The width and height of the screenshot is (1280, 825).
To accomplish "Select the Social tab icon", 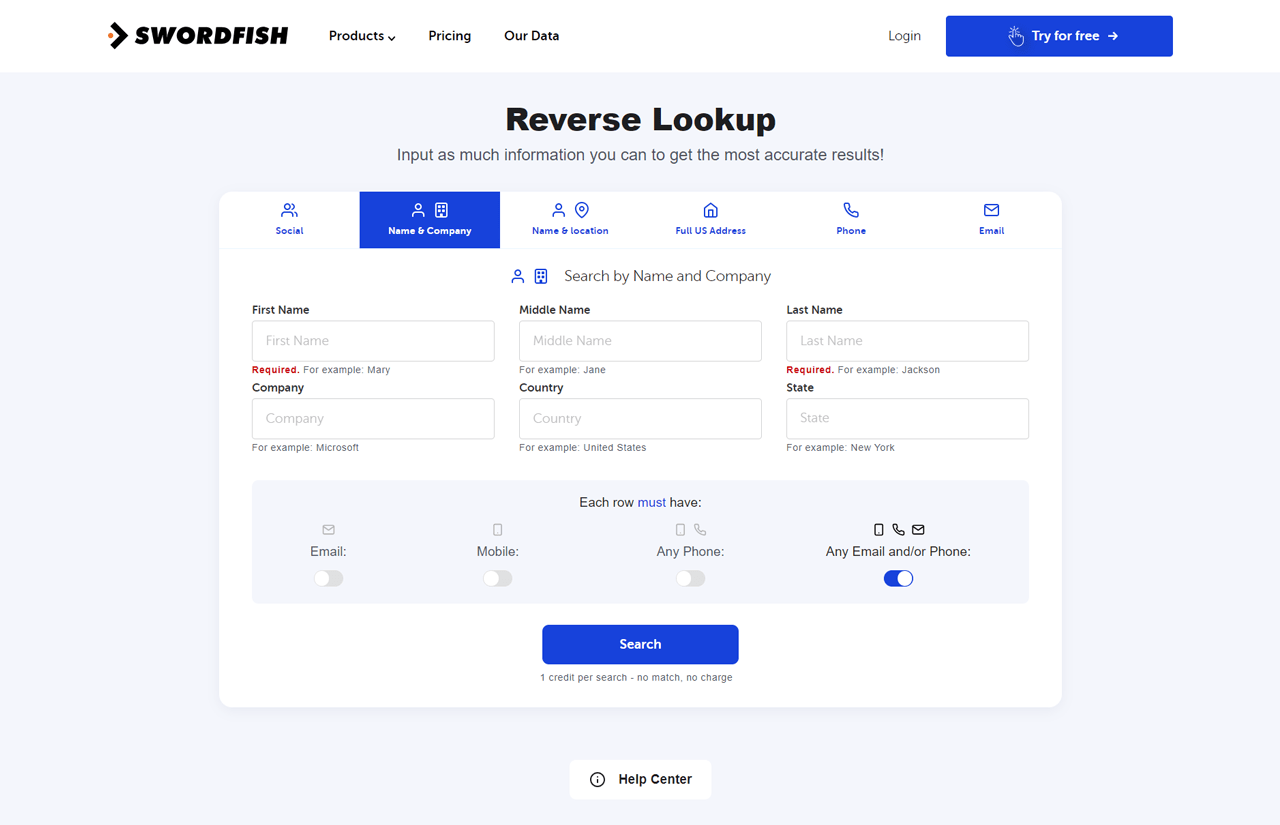I will pyautogui.click(x=288, y=210).
